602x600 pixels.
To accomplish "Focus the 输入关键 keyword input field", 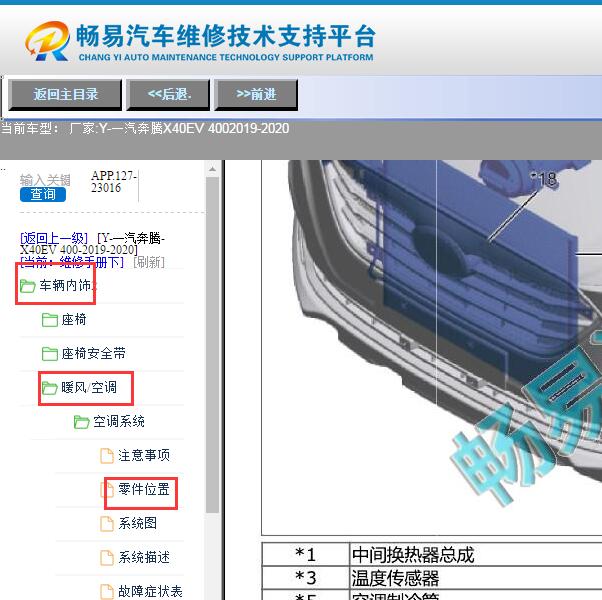I will 45,180.
